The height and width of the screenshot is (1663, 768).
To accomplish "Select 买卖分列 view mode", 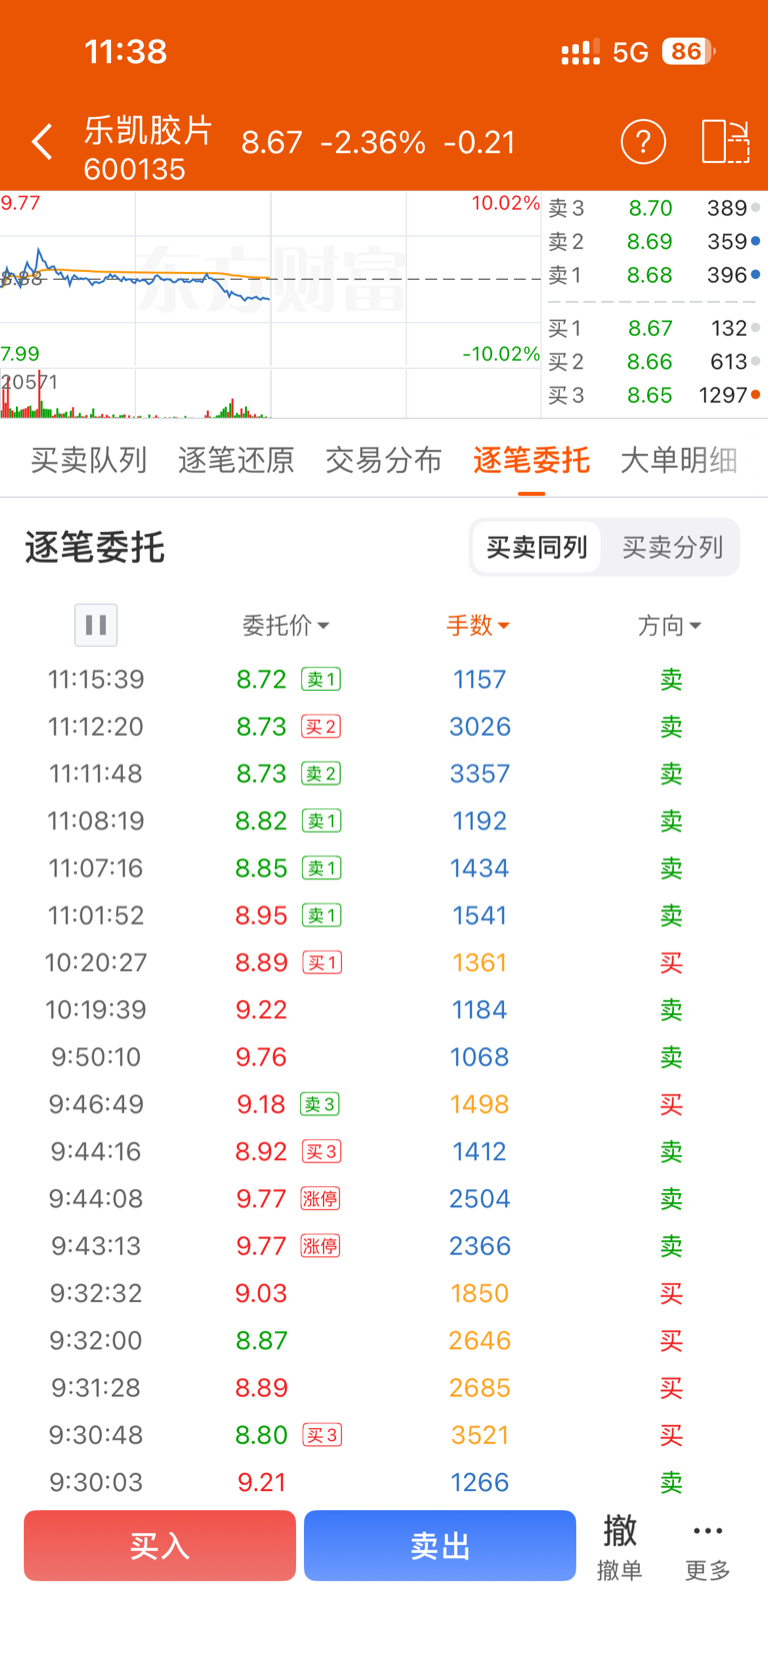I will 672,547.
